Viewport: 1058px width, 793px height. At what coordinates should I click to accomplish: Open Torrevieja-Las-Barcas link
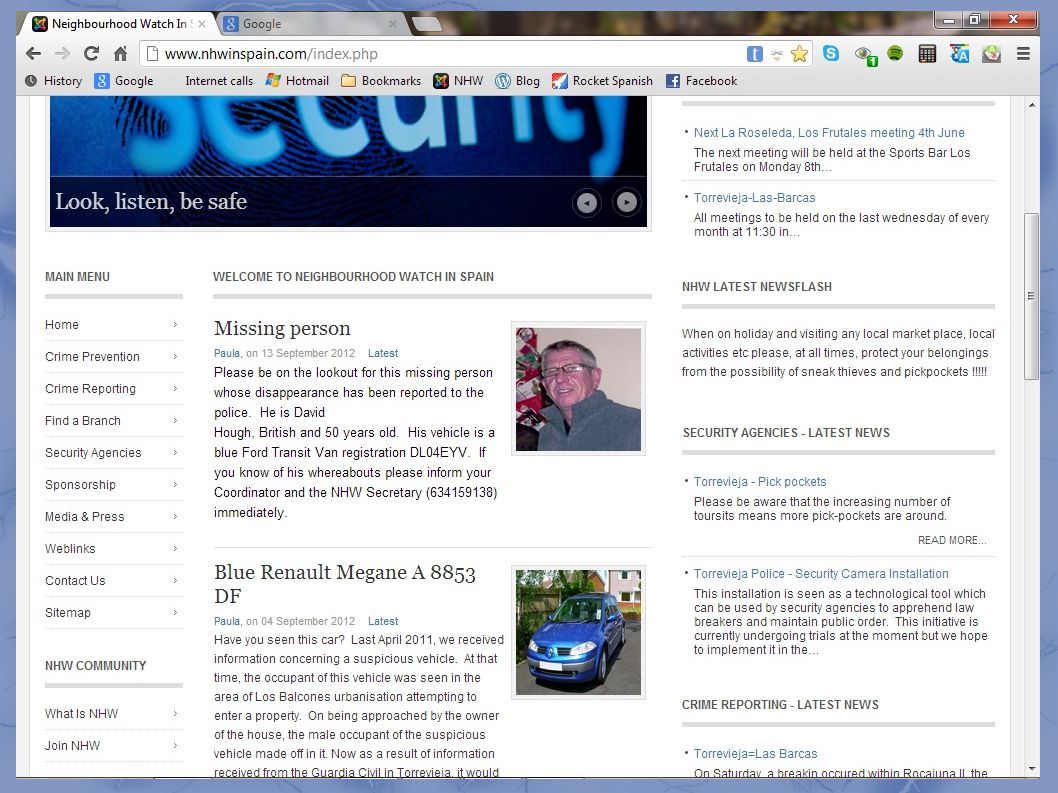(x=754, y=198)
